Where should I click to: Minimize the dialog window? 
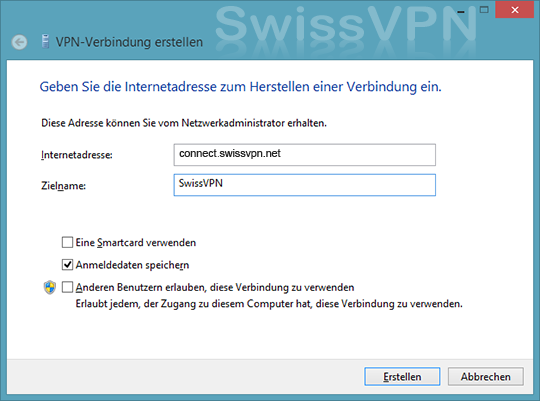coord(461,11)
